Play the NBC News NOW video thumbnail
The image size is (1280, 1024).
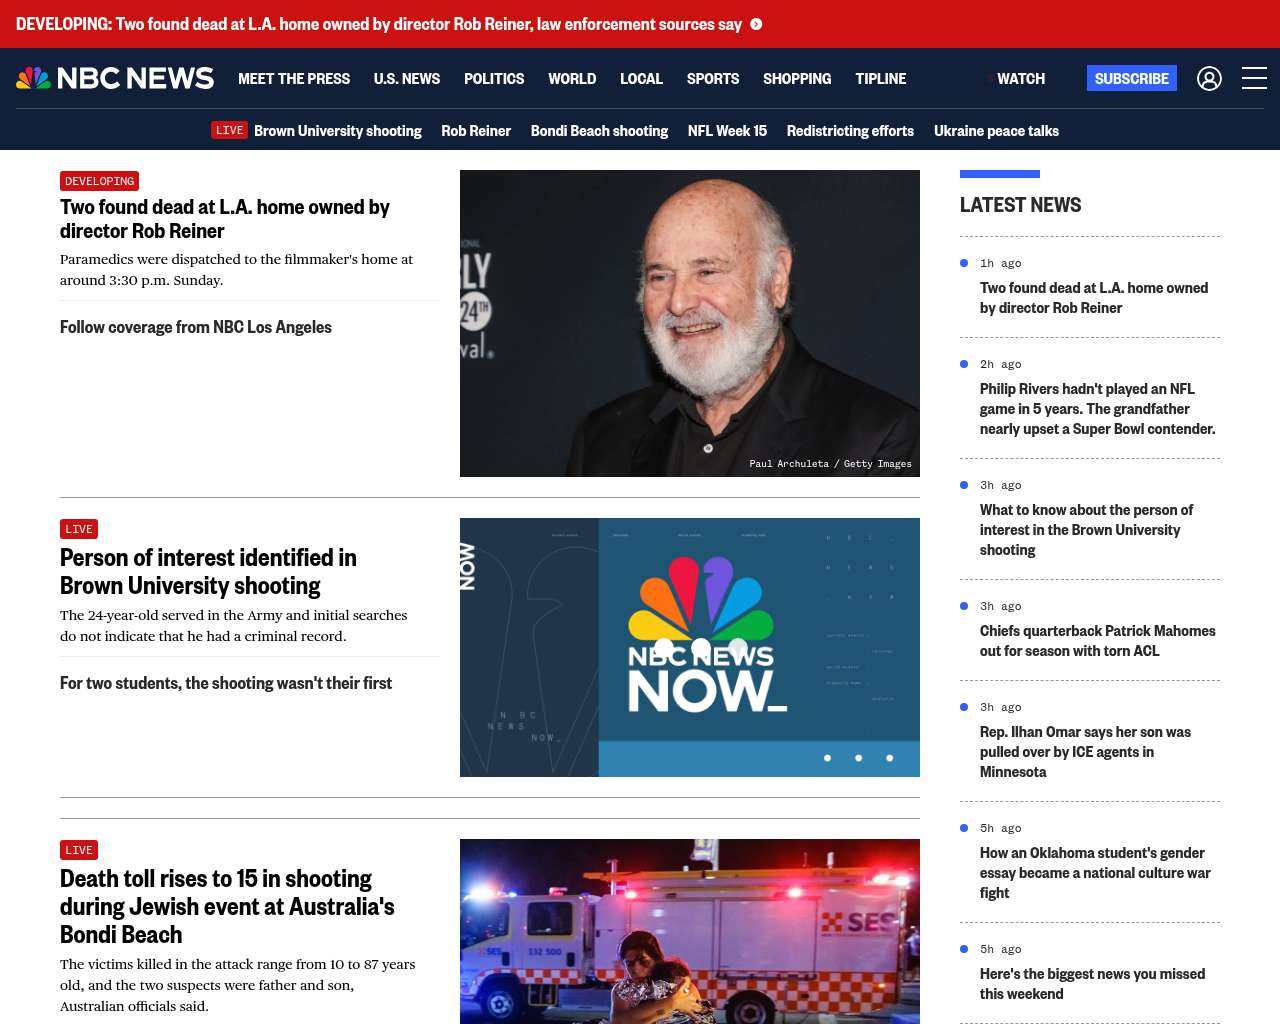pos(690,647)
